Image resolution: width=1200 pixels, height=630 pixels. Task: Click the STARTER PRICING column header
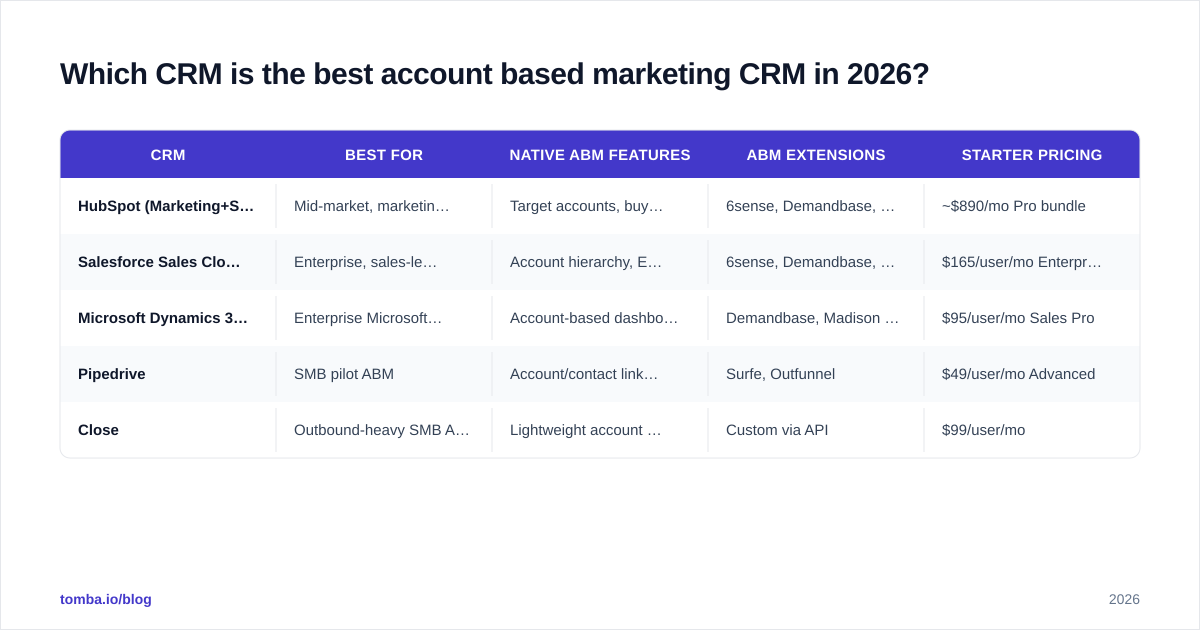[x=1032, y=155]
